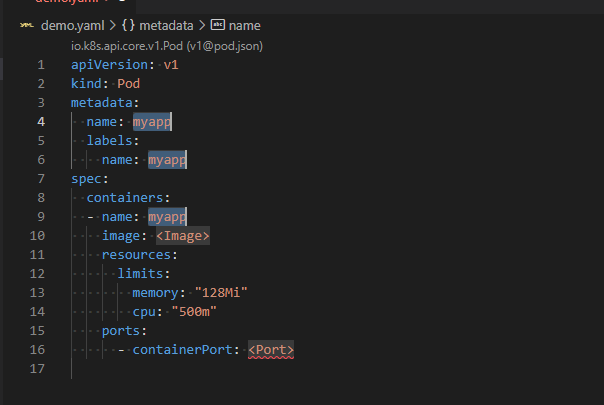The height and width of the screenshot is (405, 604).
Task: Click the "500m" value on line 14
Action: (194, 312)
